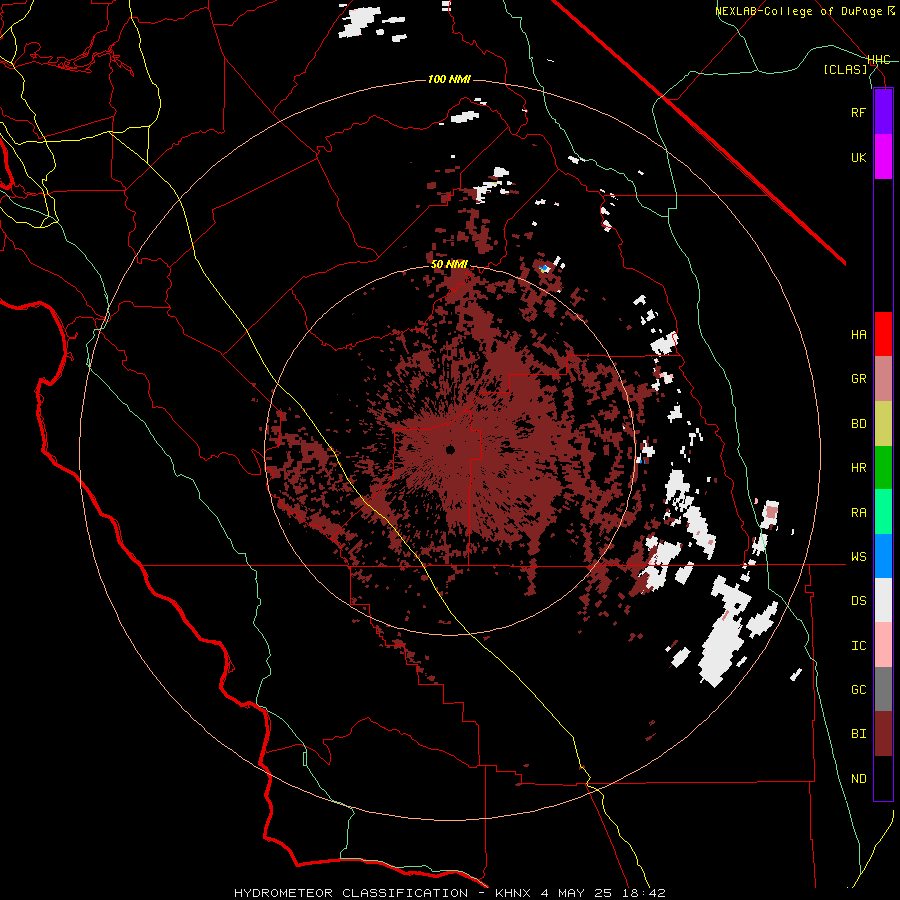
Task: Select the WS wet snow blue swatch
Action: 883,556
